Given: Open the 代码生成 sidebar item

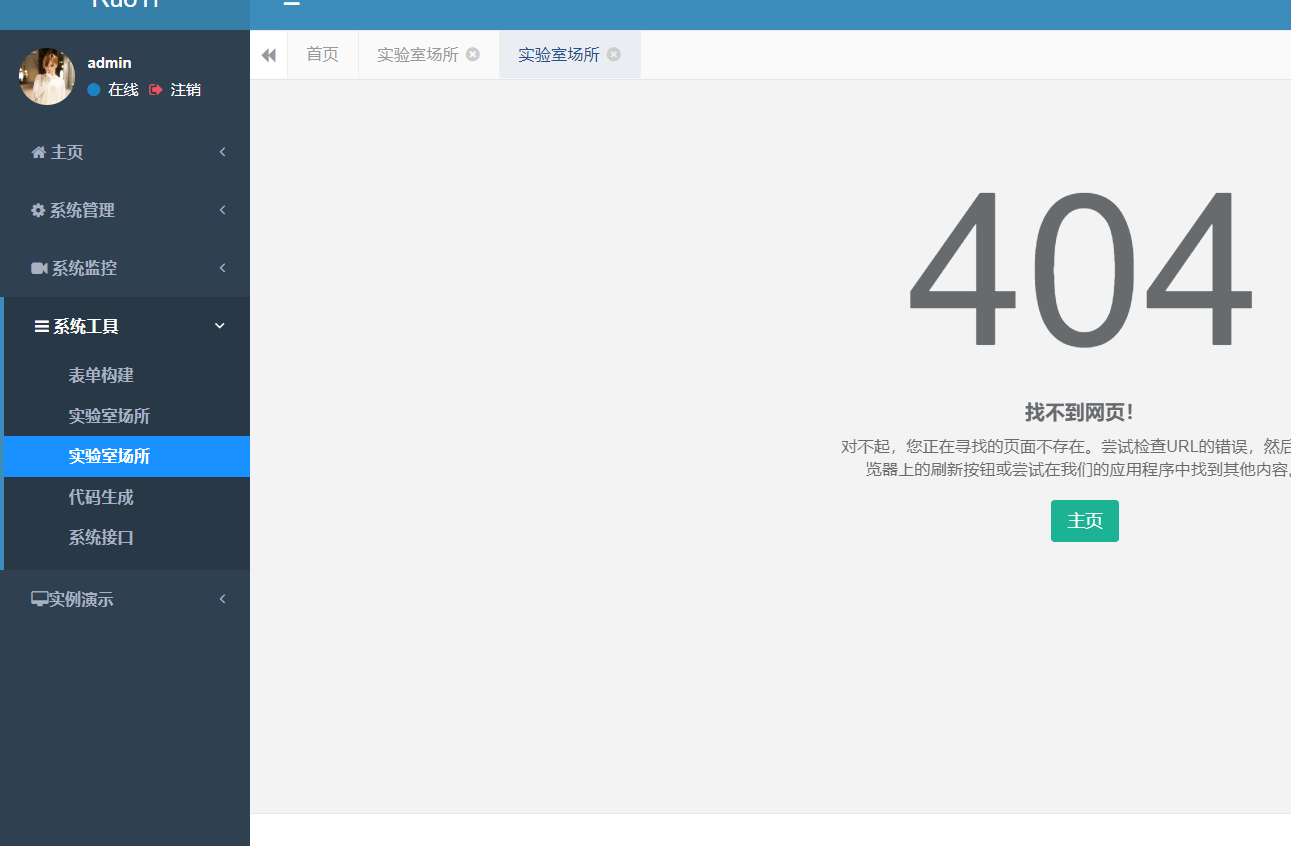Looking at the screenshot, I should (x=101, y=497).
